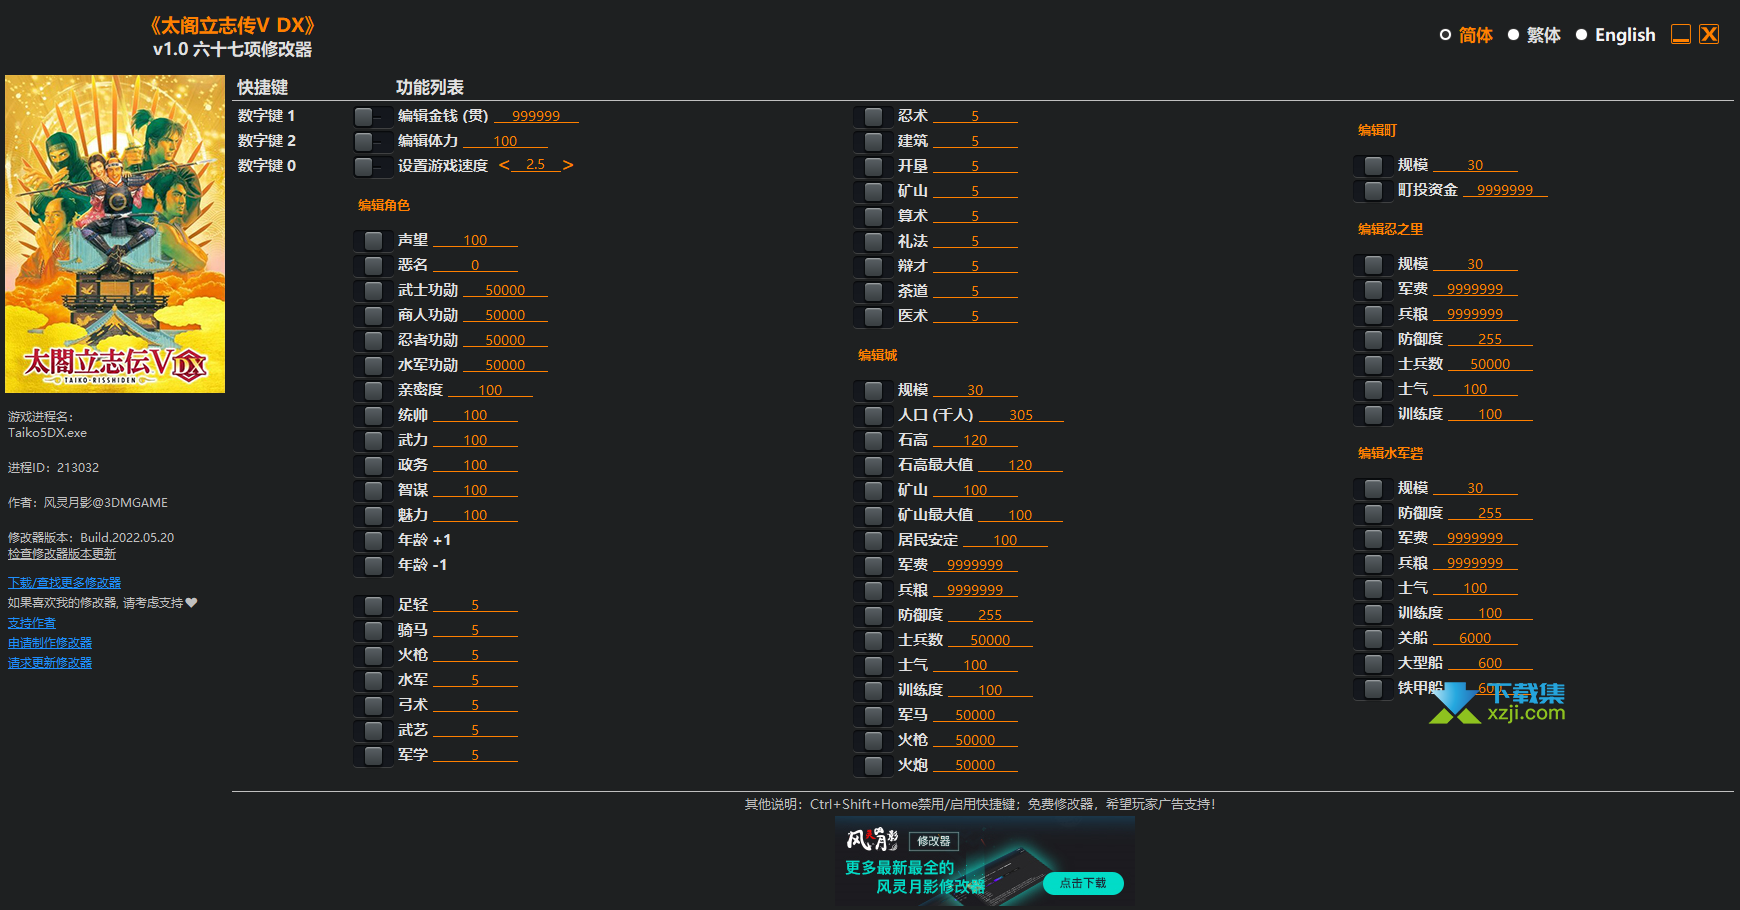This screenshot has width=1740, height=910.
Task: Edit the 忍之里 军费 value field
Action: (1475, 289)
